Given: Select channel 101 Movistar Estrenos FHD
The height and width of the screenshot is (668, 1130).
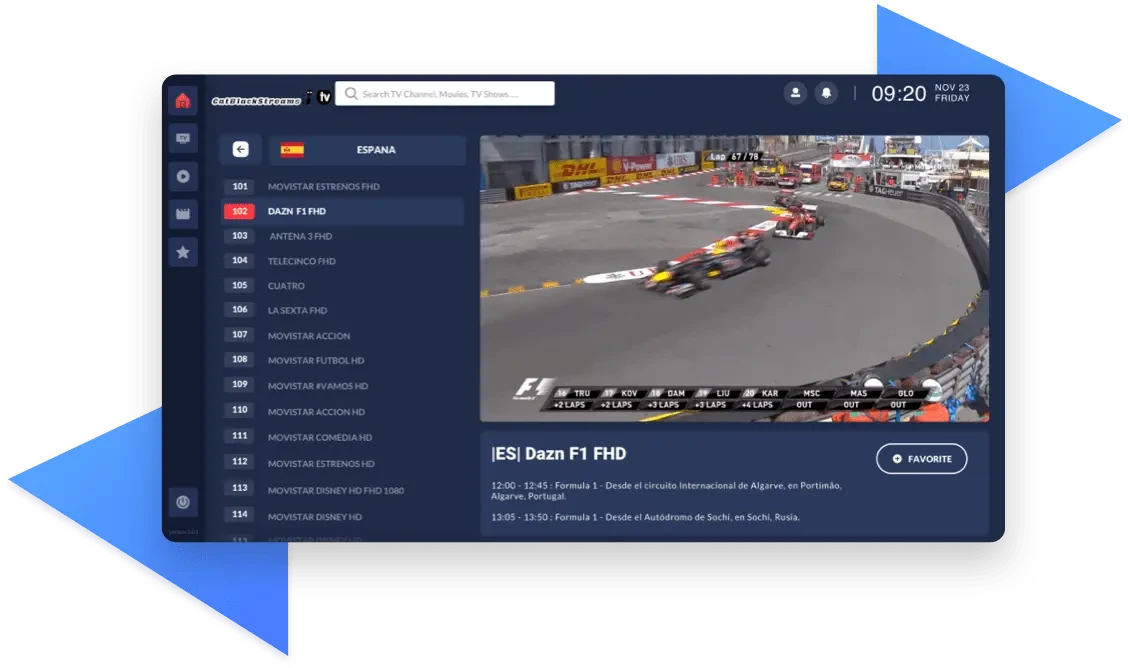Looking at the screenshot, I should coord(323,187).
